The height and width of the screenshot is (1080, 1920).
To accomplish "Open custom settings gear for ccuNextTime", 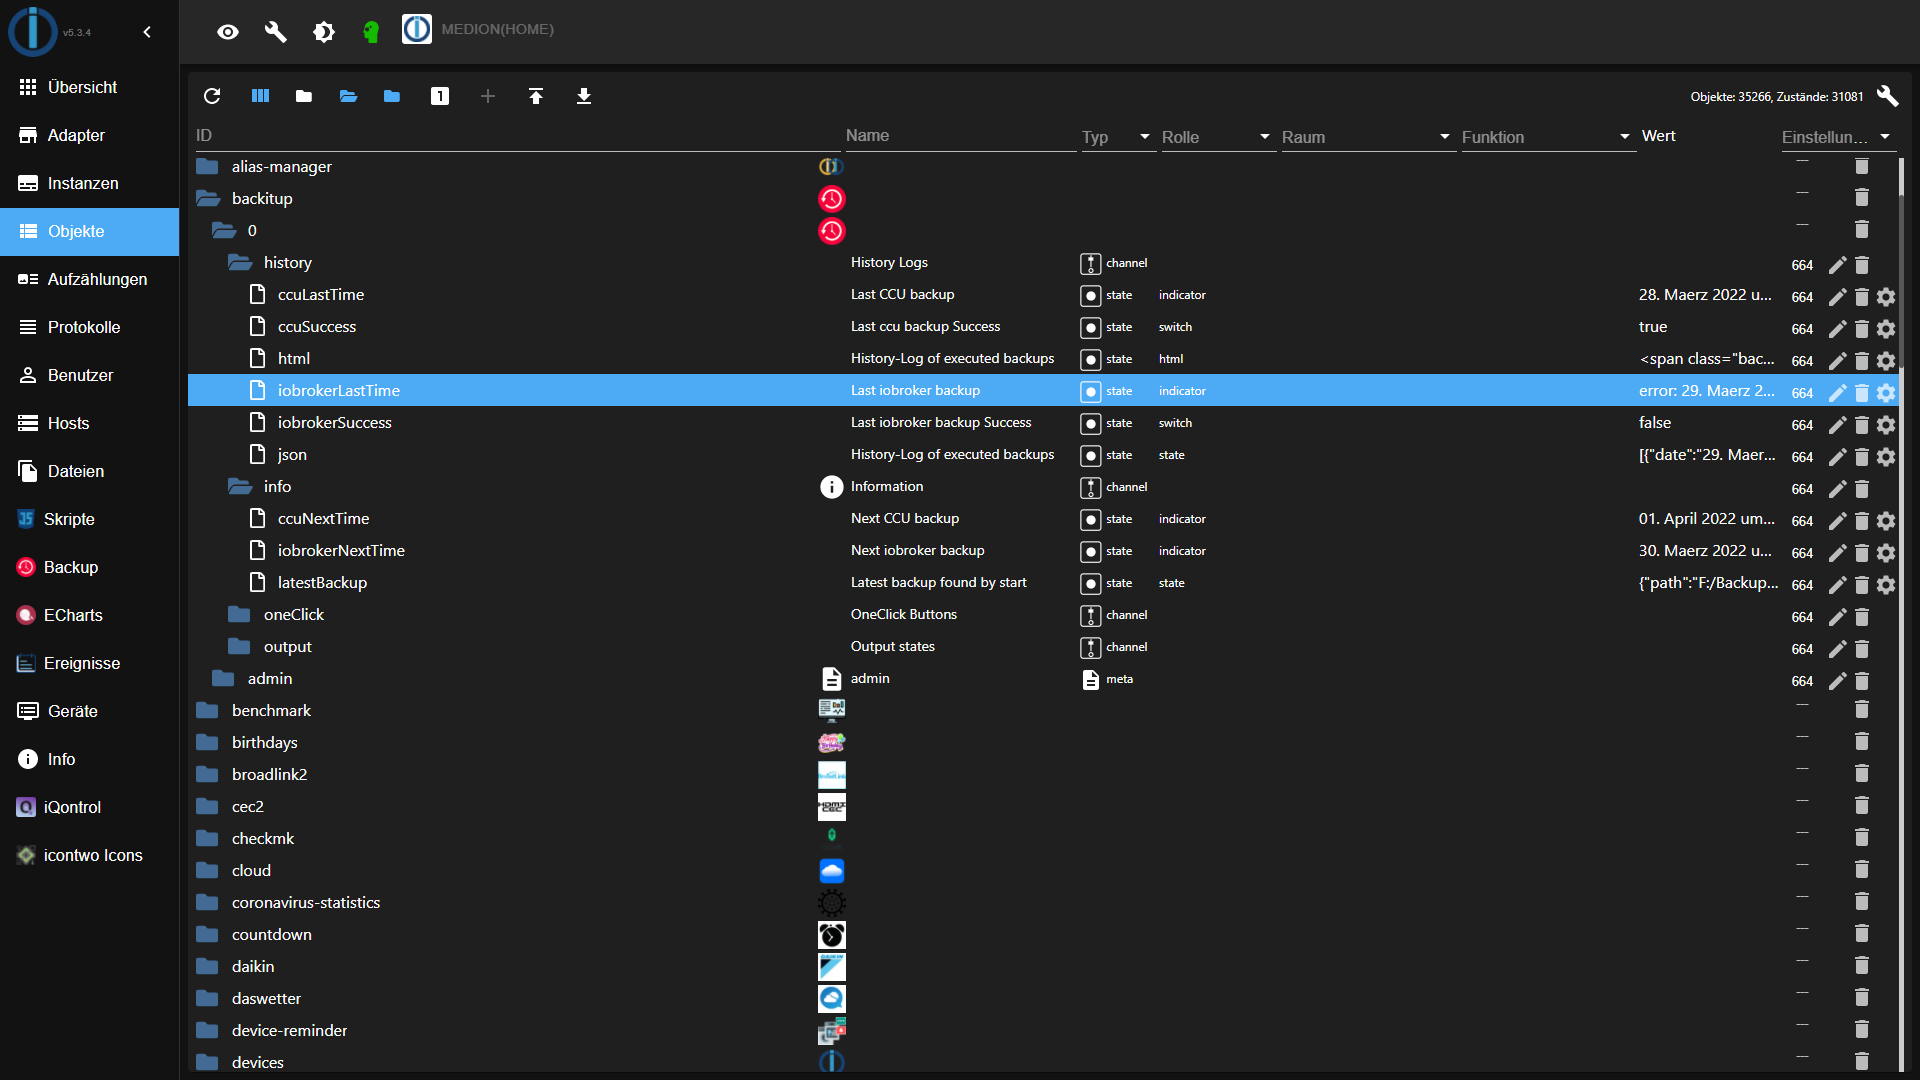I will click(x=1886, y=521).
